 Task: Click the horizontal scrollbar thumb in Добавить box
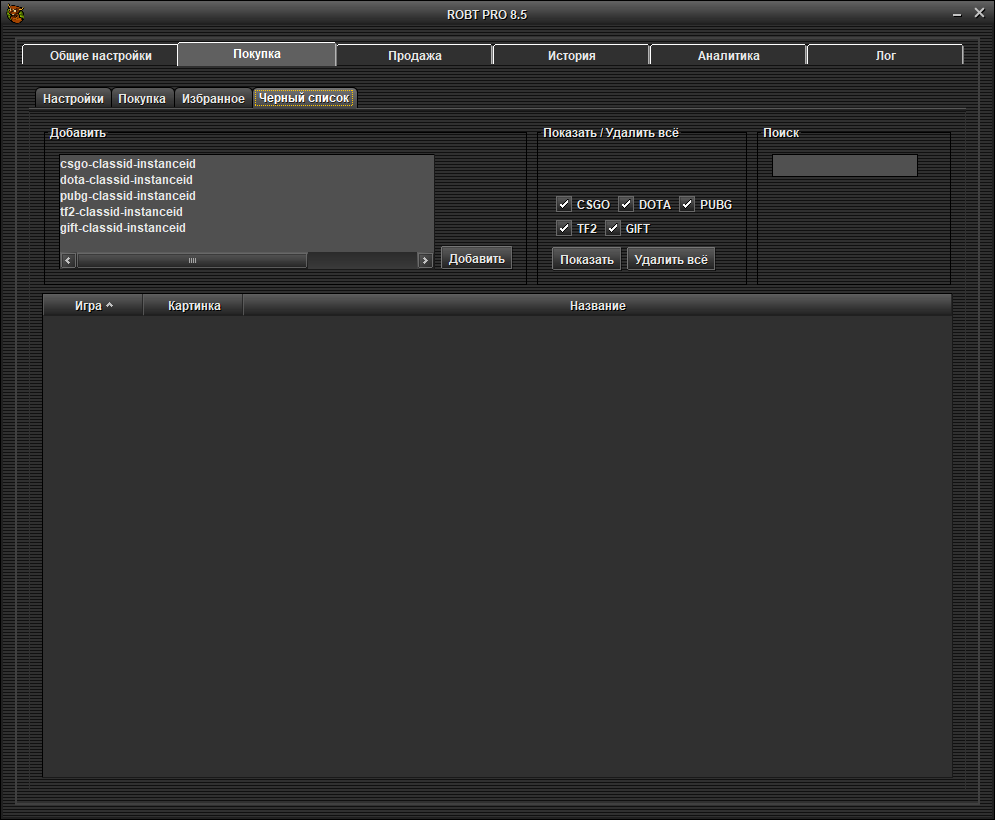tap(192, 260)
